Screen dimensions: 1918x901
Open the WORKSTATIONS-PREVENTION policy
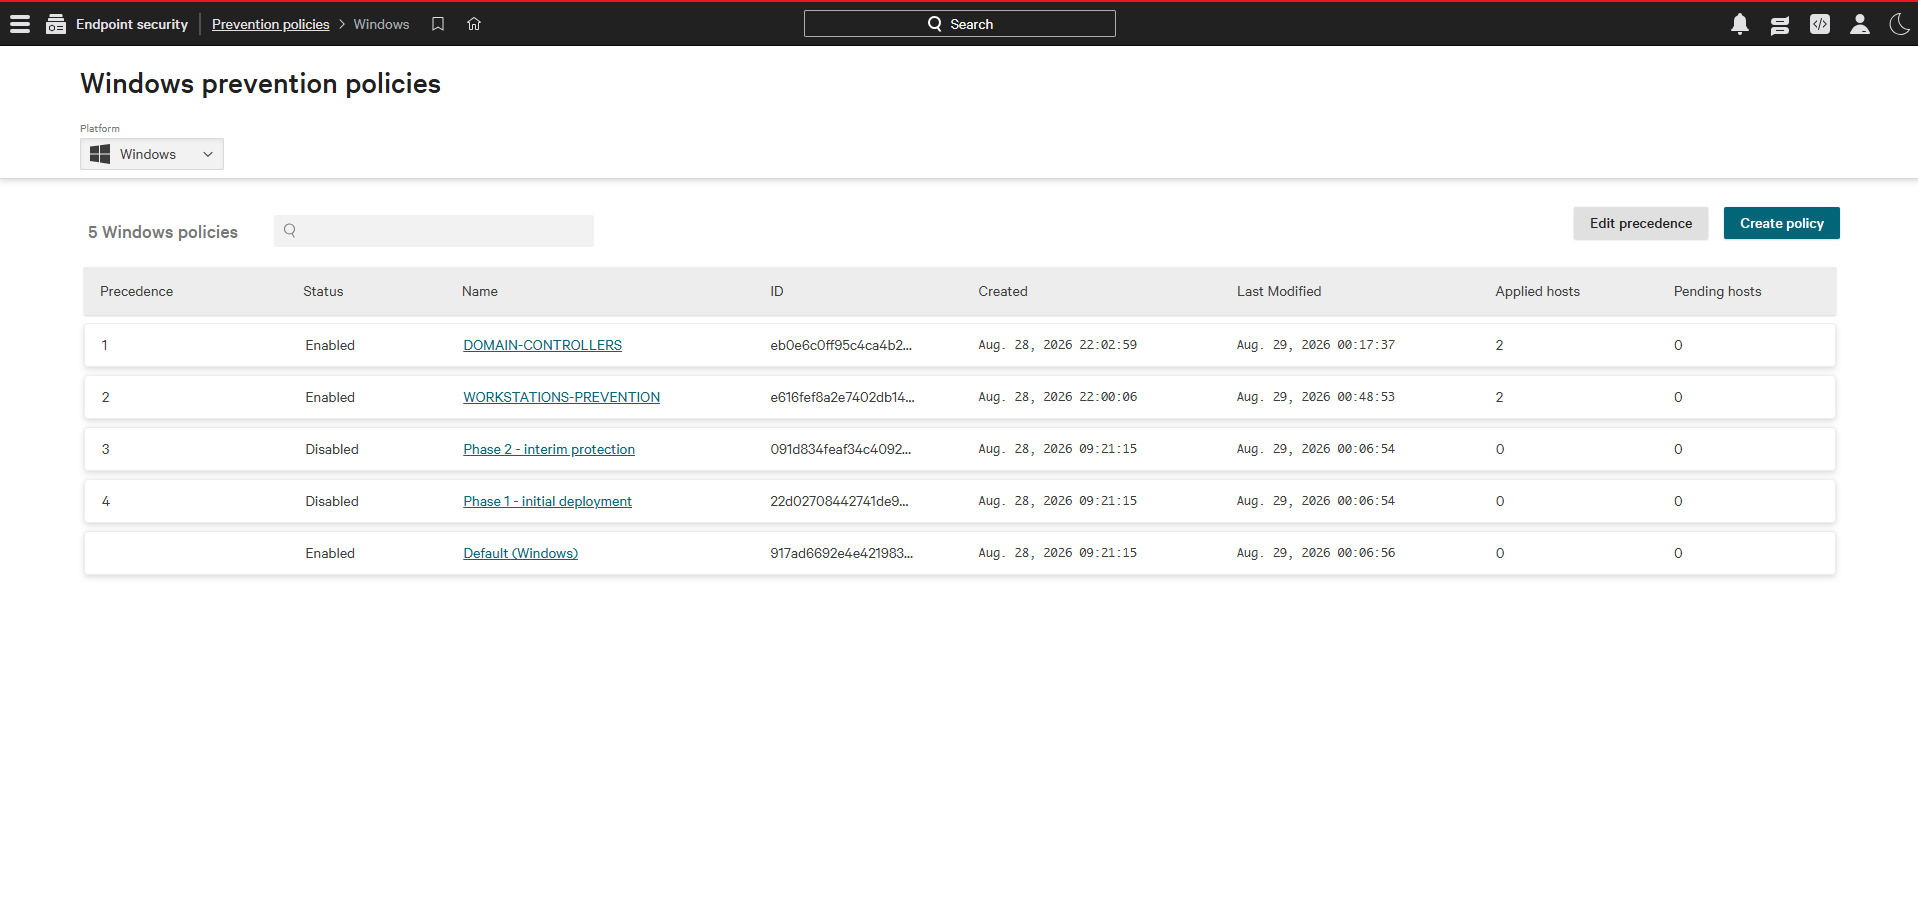(561, 397)
